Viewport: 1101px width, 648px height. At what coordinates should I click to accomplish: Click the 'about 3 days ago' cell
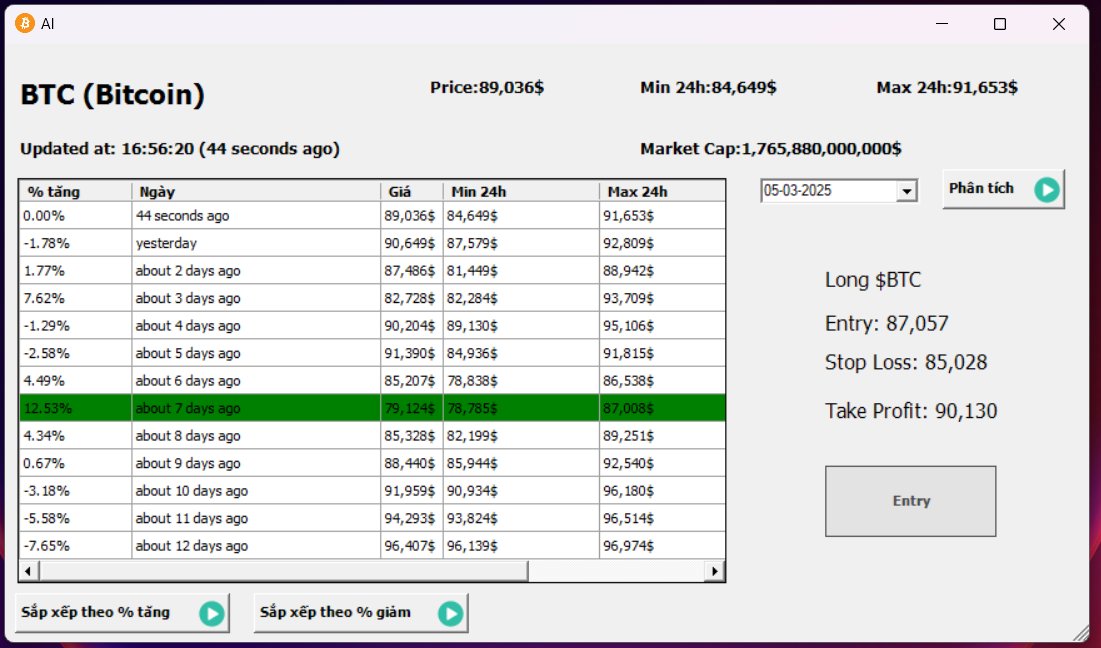point(256,298)
